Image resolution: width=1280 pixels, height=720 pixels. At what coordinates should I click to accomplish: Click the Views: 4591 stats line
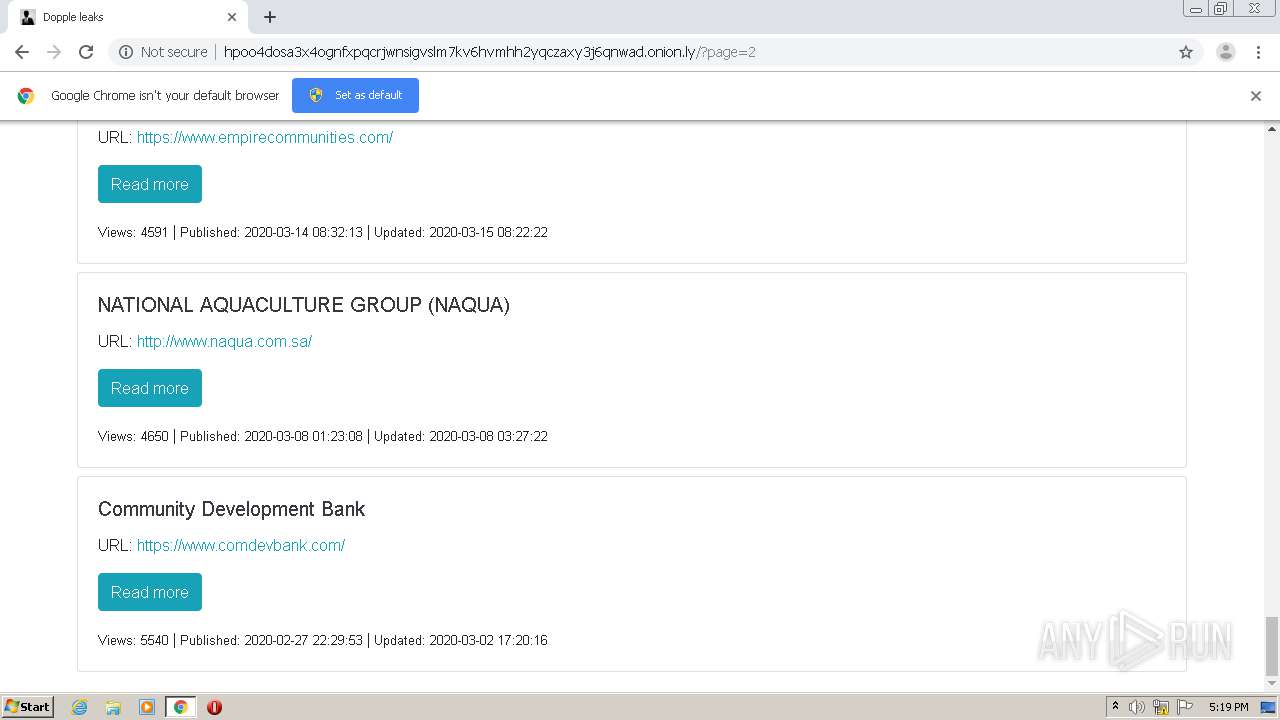323,232
